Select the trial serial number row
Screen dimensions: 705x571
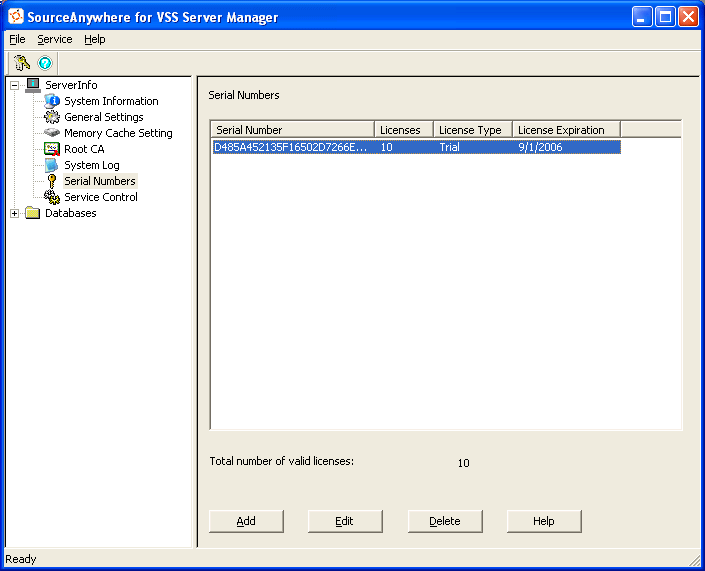point(415,147)
